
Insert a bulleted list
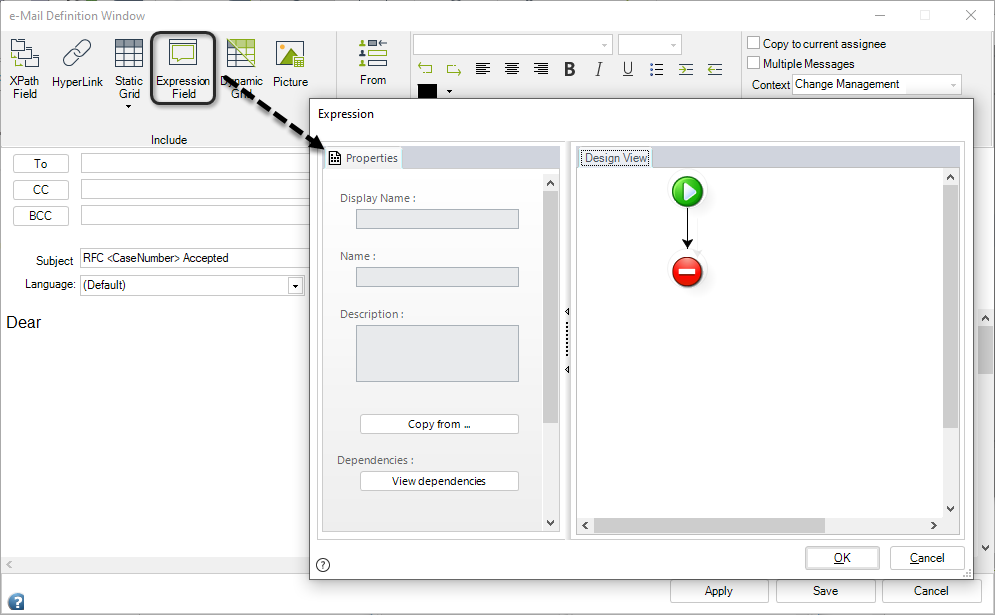tap(657, 69)
